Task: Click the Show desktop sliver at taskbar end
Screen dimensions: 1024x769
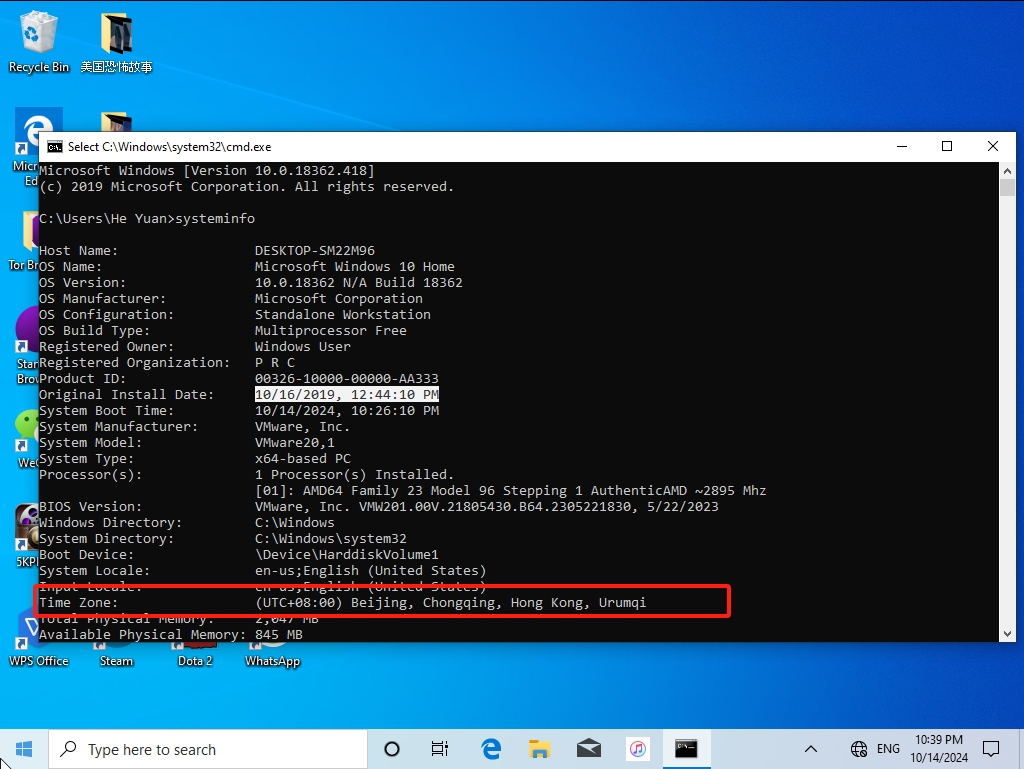Action: point(1021,749)
